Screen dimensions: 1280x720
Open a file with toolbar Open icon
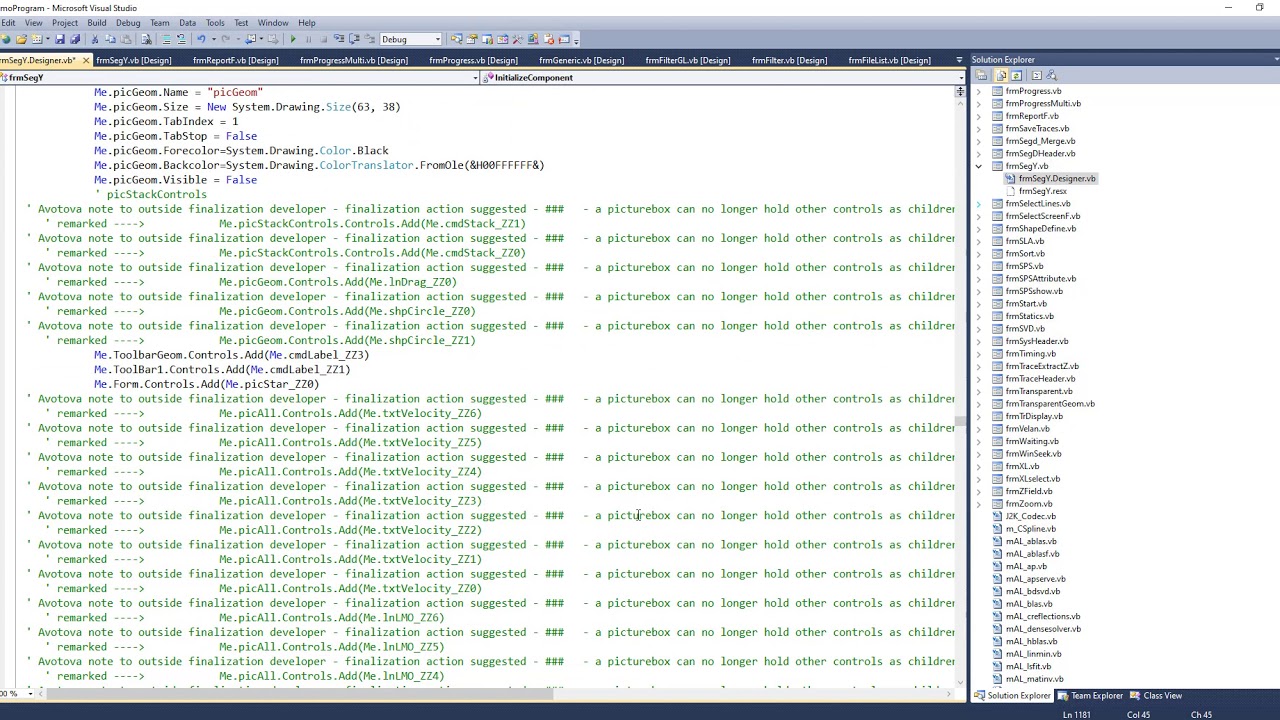click(x=21, y=39)
